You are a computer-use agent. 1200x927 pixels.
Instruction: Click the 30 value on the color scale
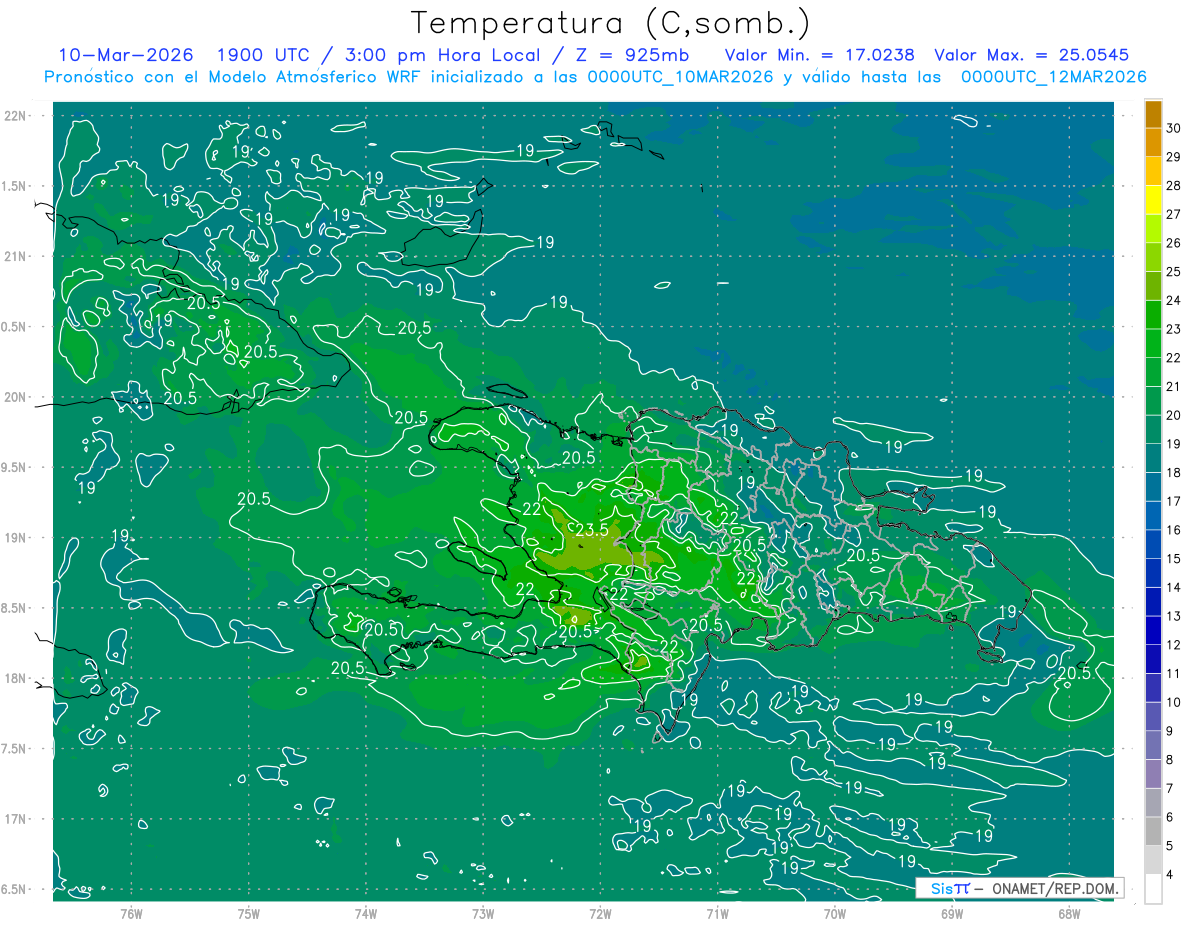point(1174,128)
